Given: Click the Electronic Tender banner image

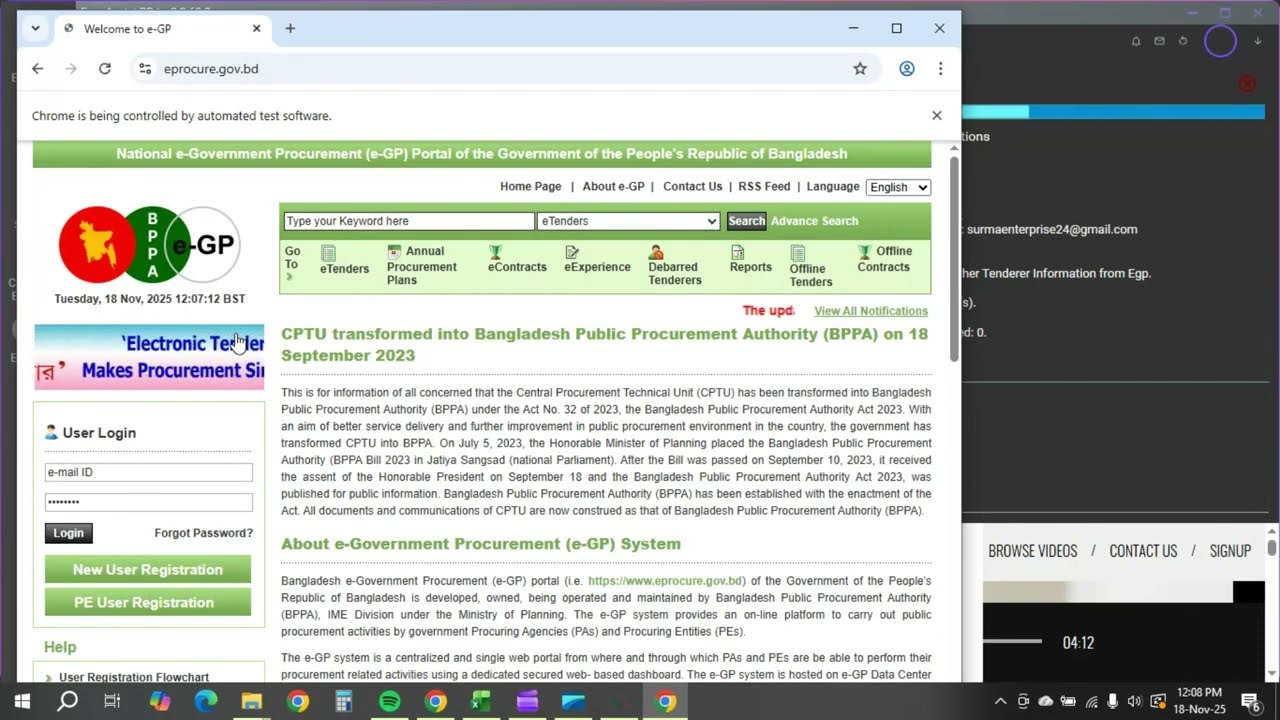Looking at the screenshot, I should pos(149,357).
